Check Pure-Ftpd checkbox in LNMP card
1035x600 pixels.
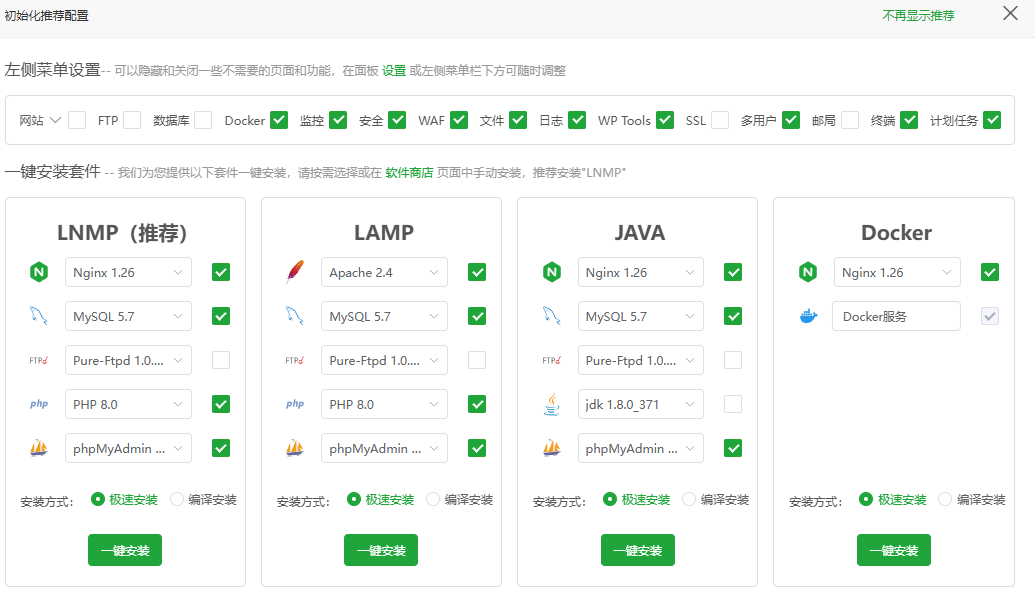coord(220,360)
